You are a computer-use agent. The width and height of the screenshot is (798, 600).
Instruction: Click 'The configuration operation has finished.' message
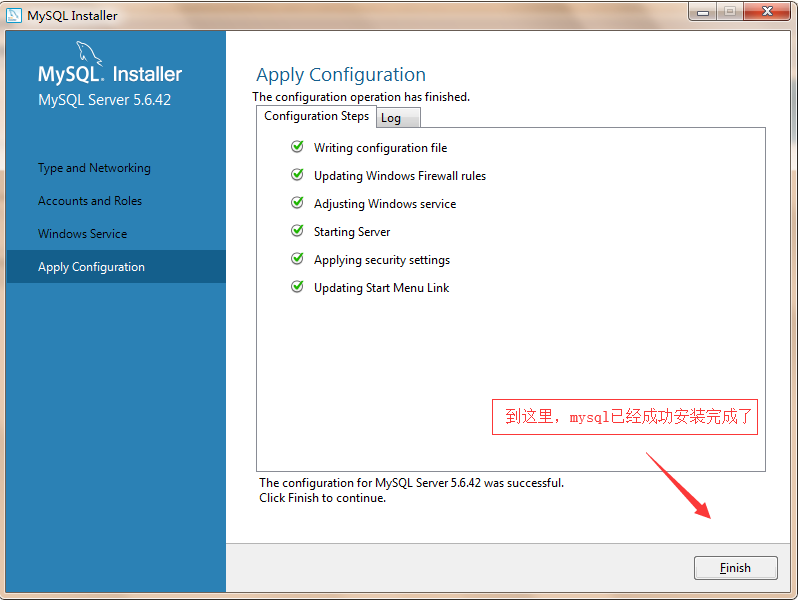pos(361,97)
